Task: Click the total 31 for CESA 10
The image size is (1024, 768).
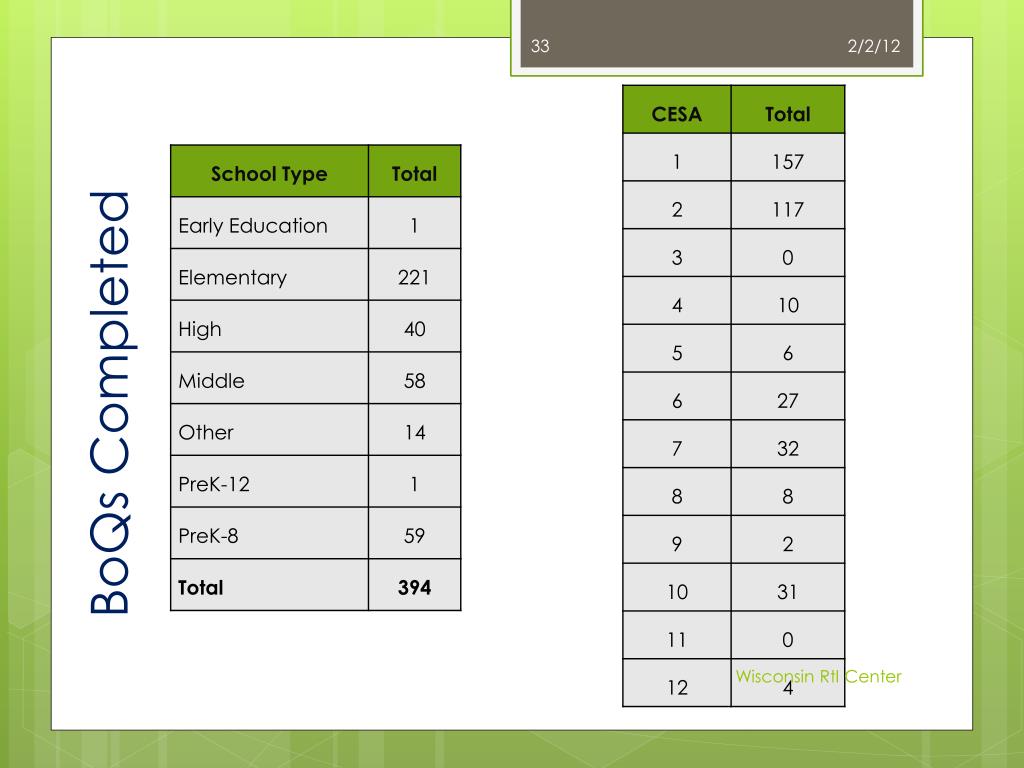Action: click(788, 592)
